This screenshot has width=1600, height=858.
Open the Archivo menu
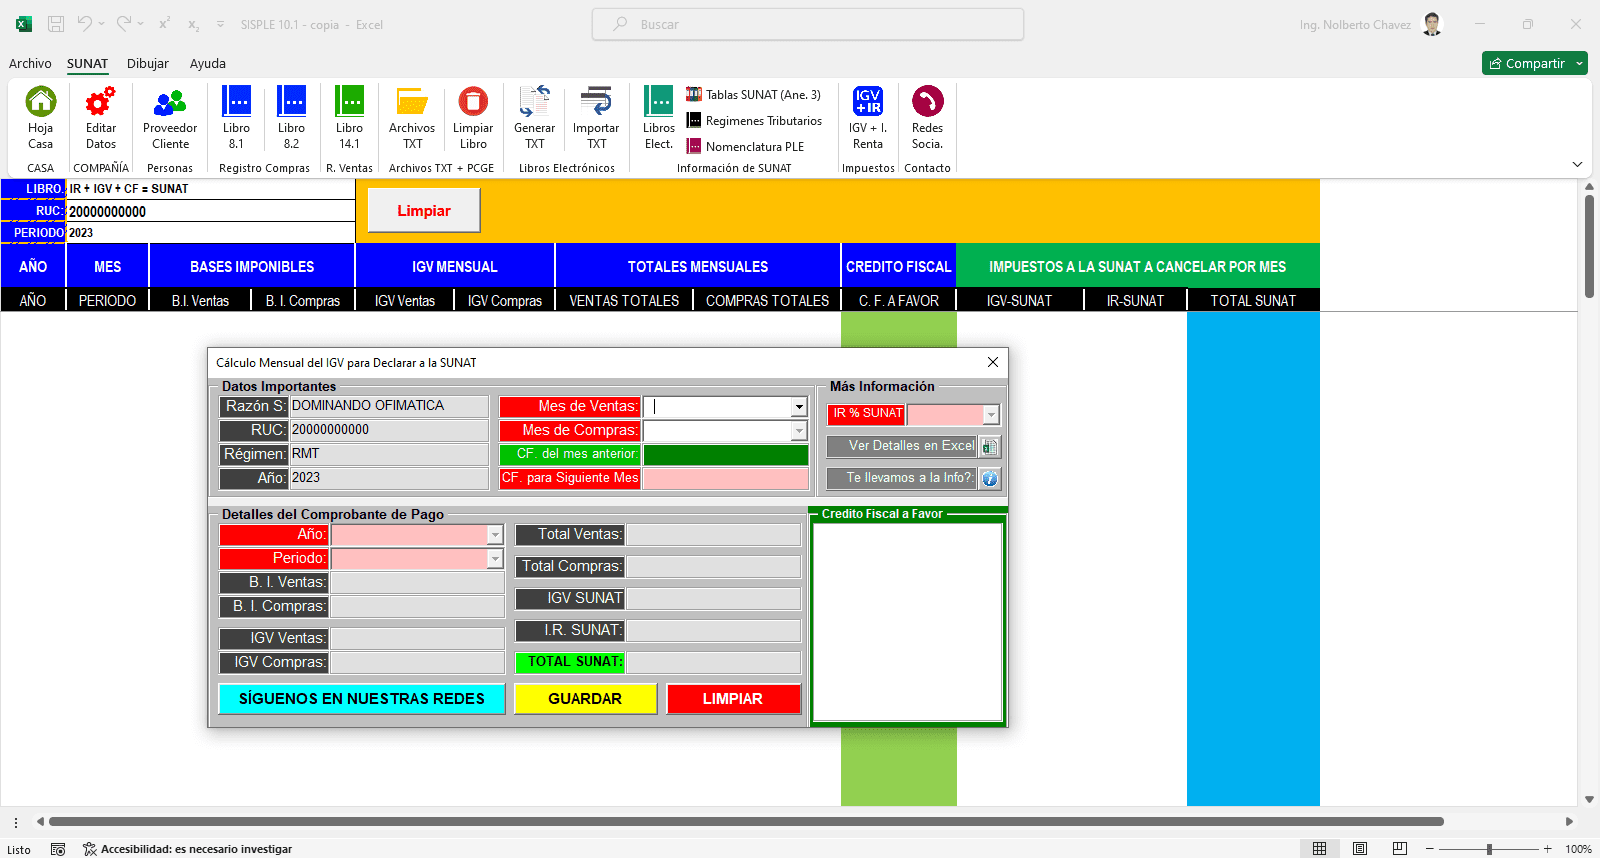pyautogui.click(x=30, y=63)
